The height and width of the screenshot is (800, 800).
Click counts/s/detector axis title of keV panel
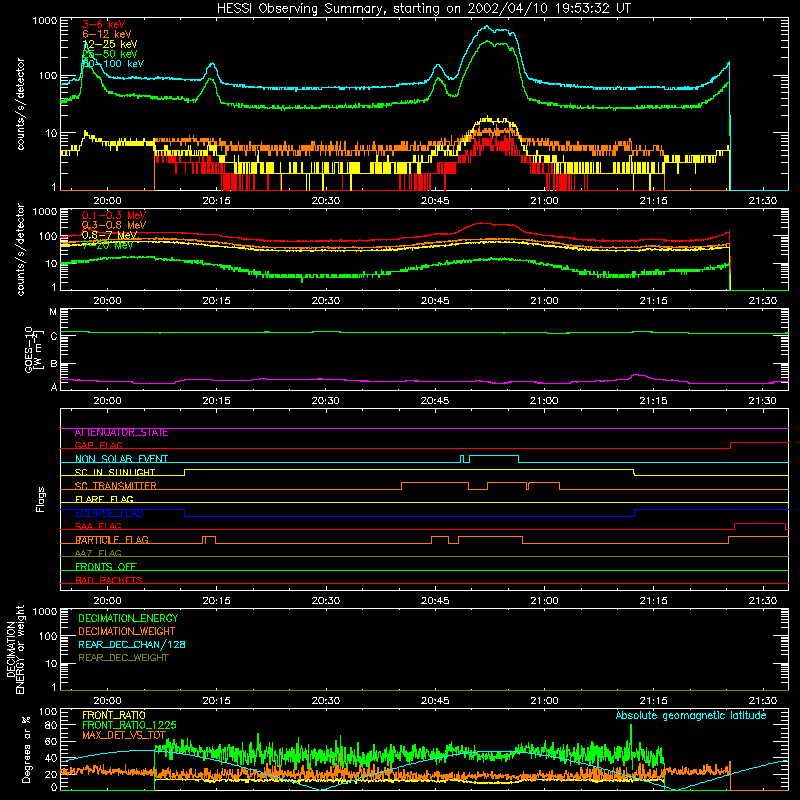(21, 104)
